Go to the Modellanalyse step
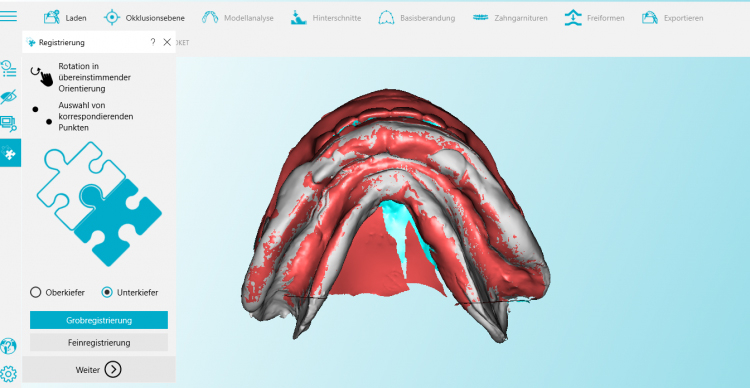750x388 pixels. tap(237, 18)
